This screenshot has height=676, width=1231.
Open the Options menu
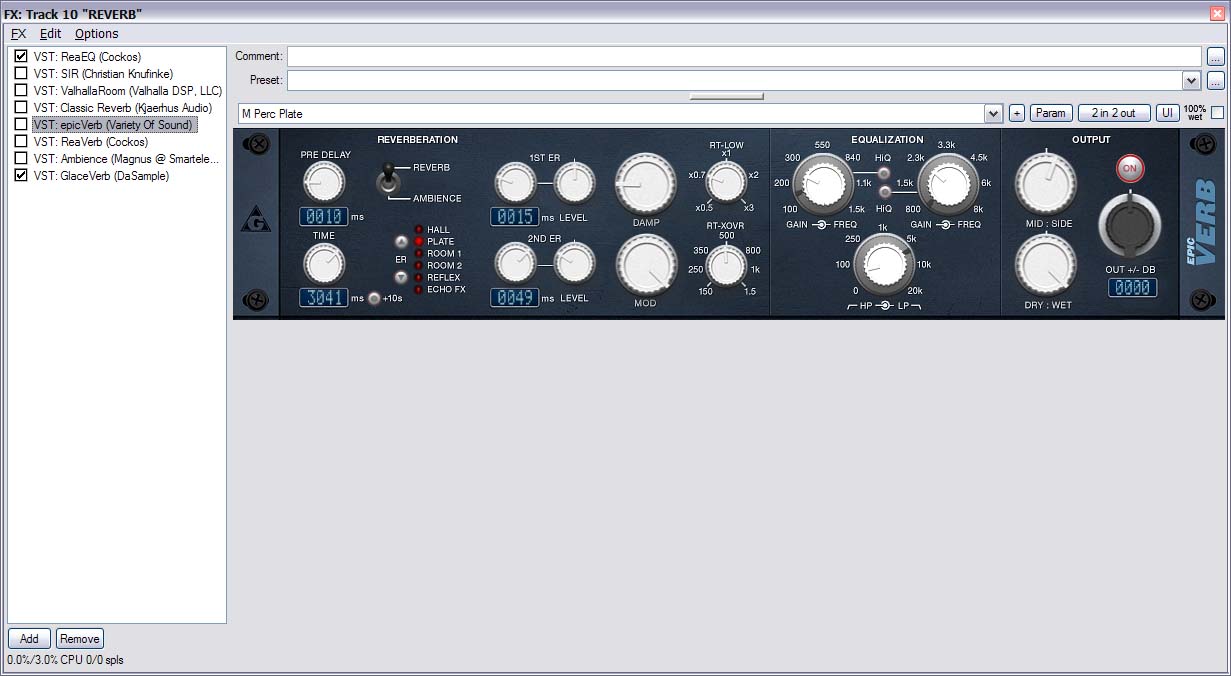[x=96, y=33]
